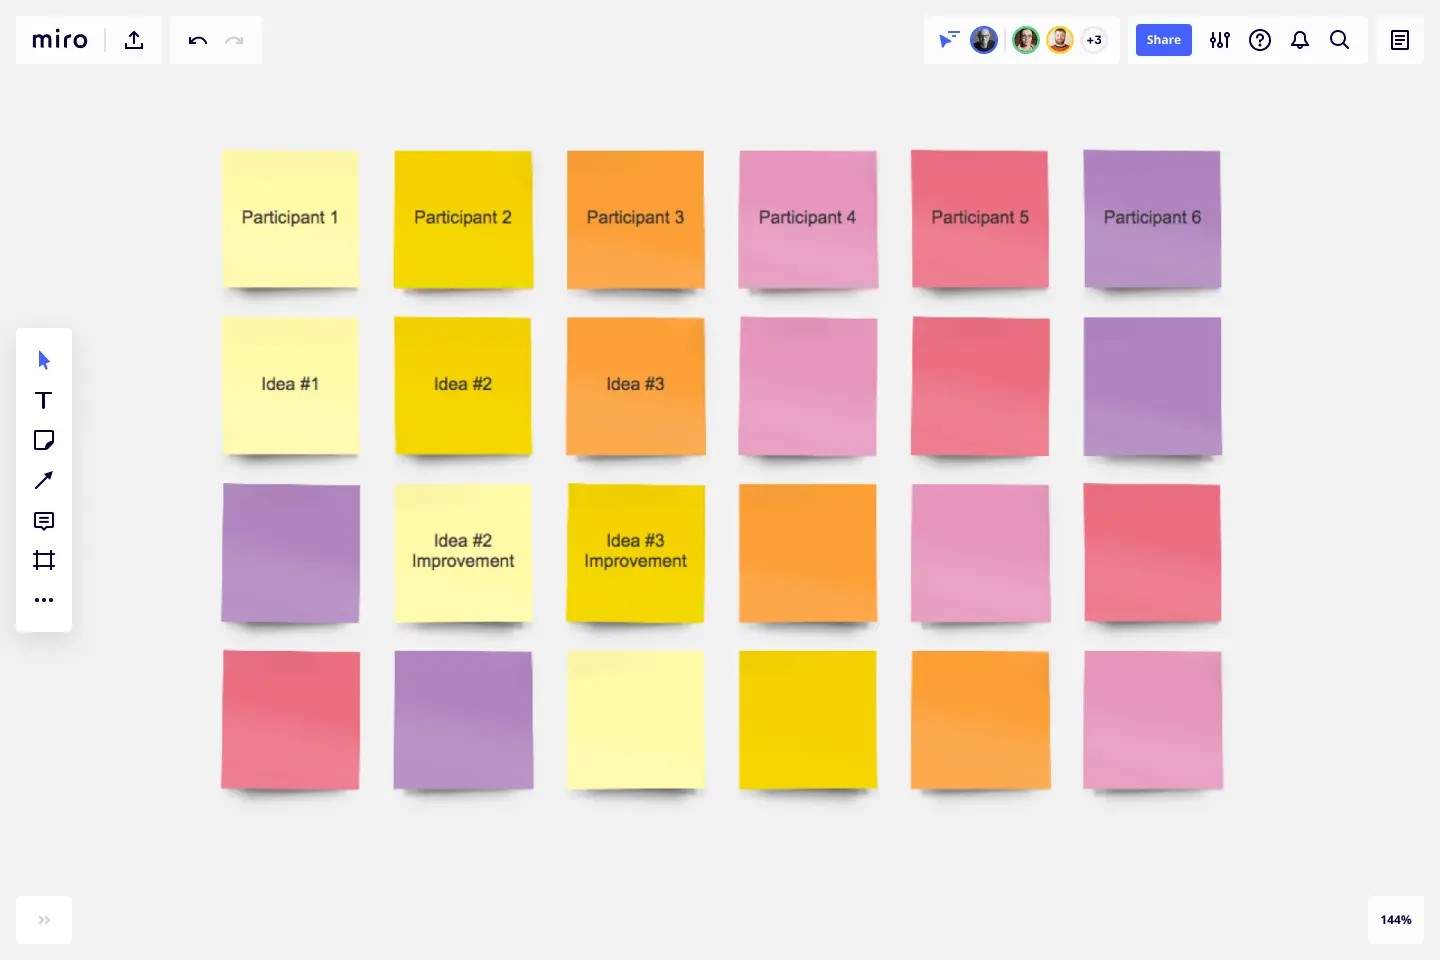Viewport: 1440px width, 960px height.
Task: Open the notes panel icon
Action: point(1400,40)
